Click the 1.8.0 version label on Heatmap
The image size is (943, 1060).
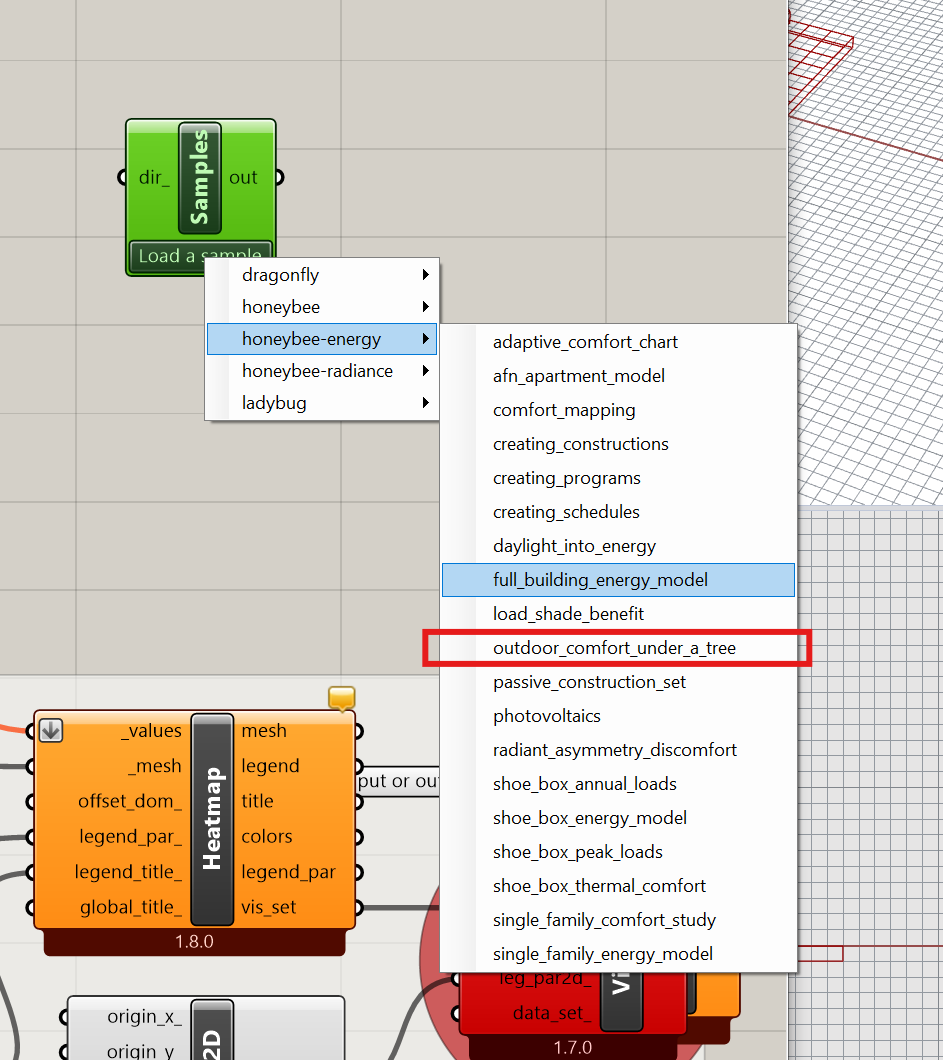[x=194, y=942]
